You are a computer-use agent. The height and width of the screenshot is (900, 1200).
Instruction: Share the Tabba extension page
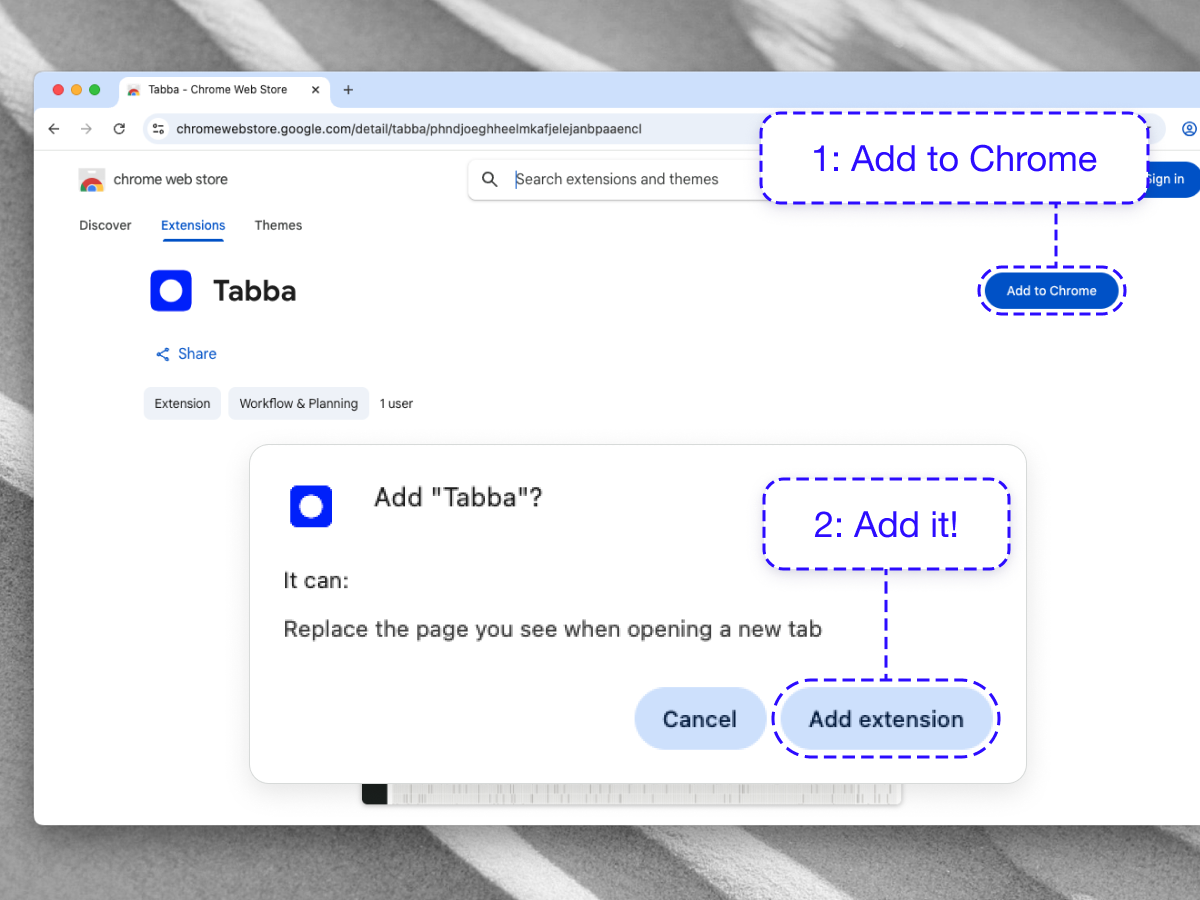coord(186,353)
